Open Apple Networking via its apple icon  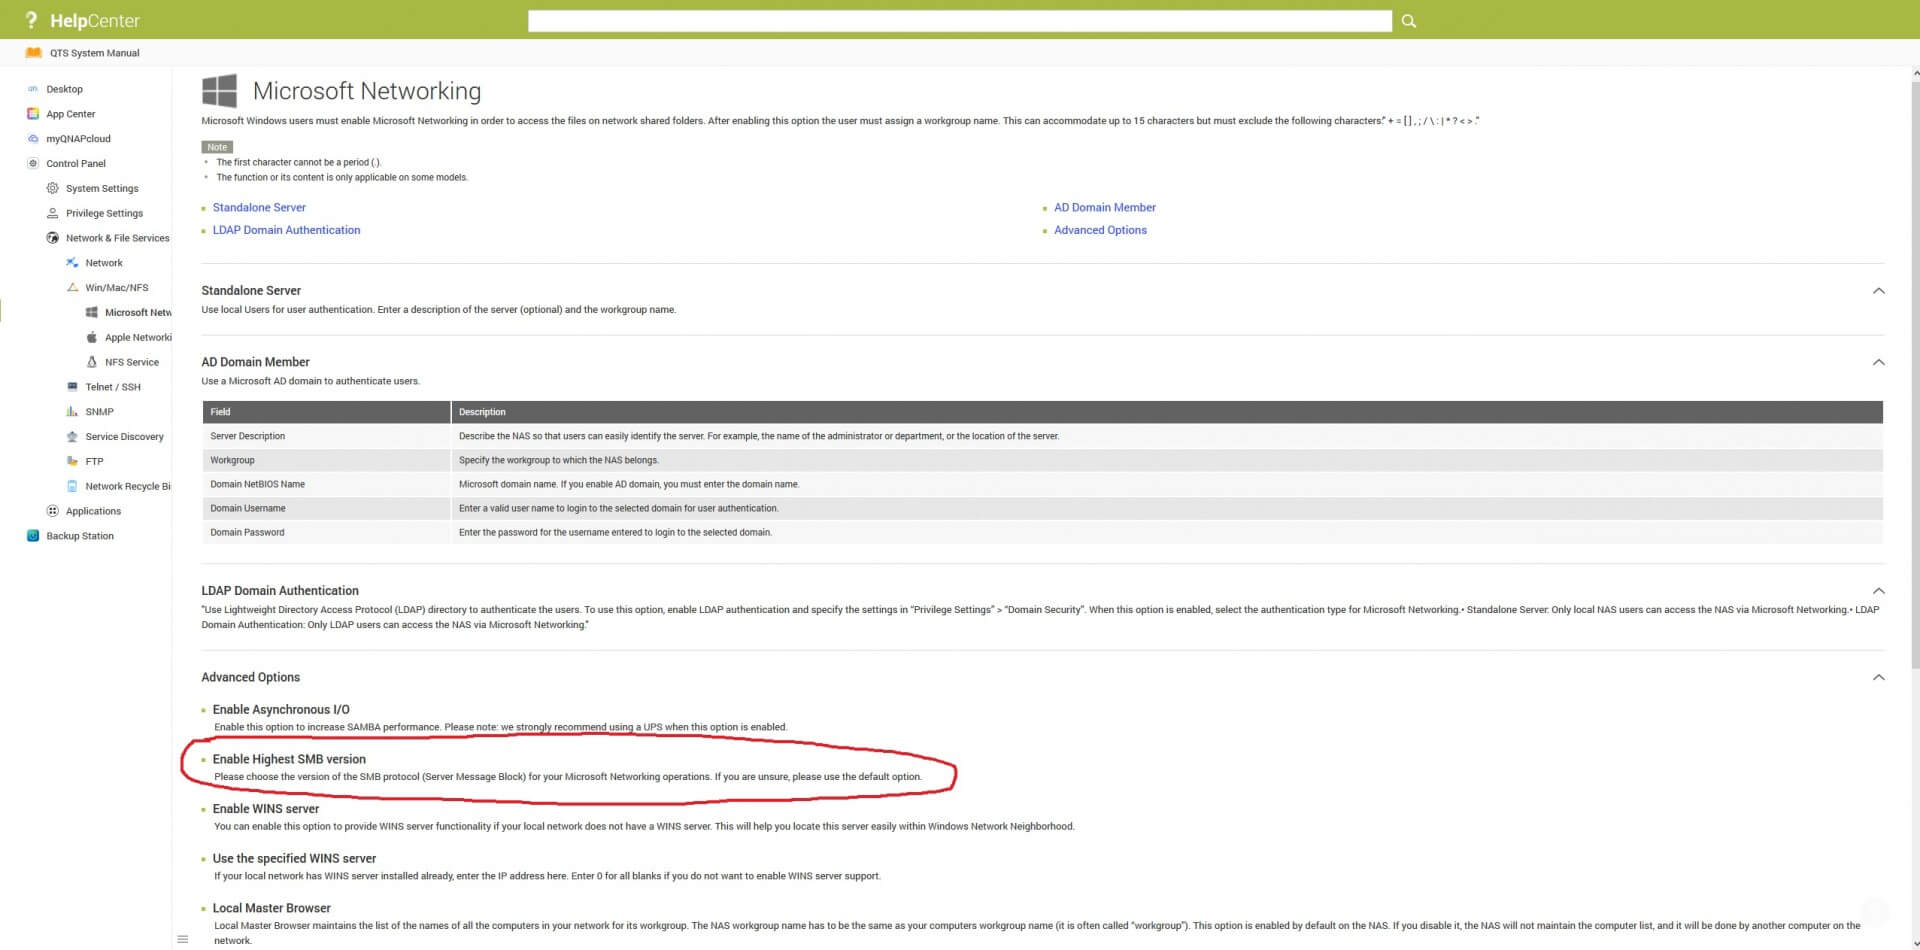(92, 337)
